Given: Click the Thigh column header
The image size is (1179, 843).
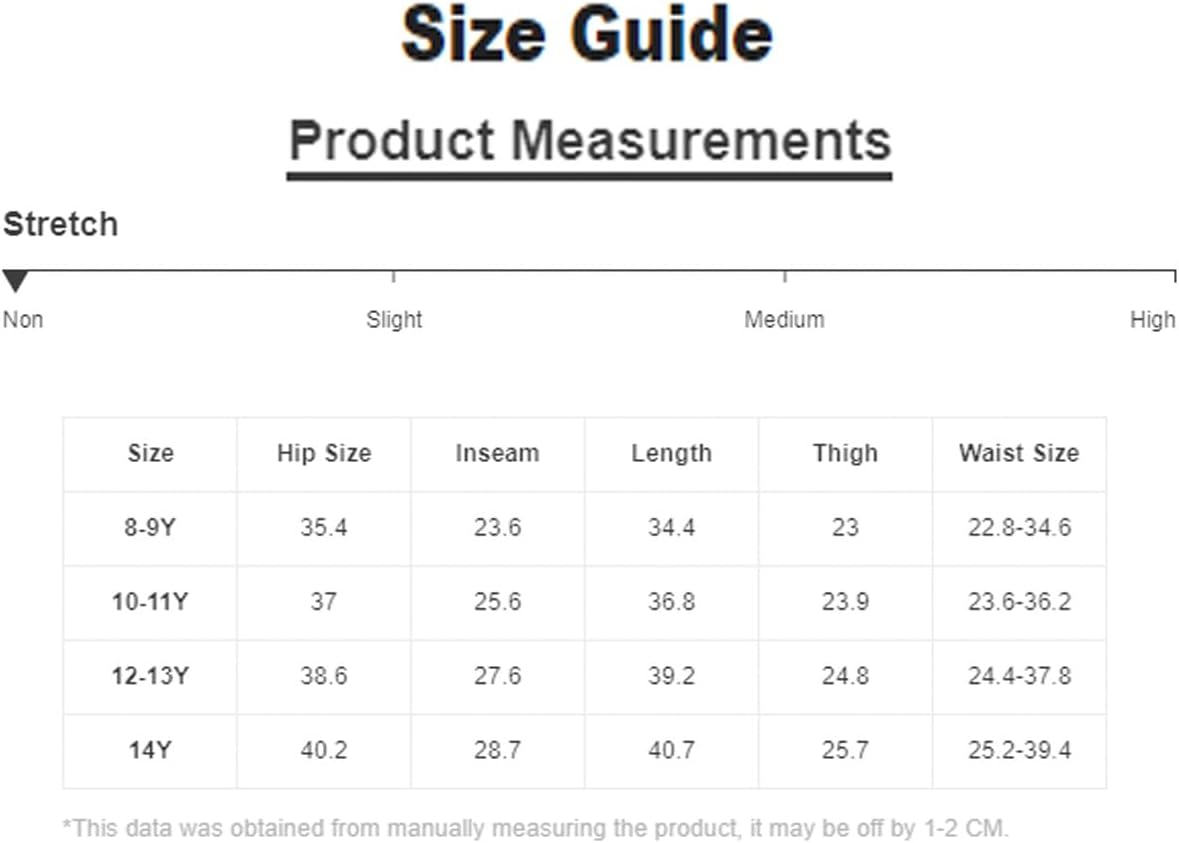Looking at the screenshot, I should [845, 453].
